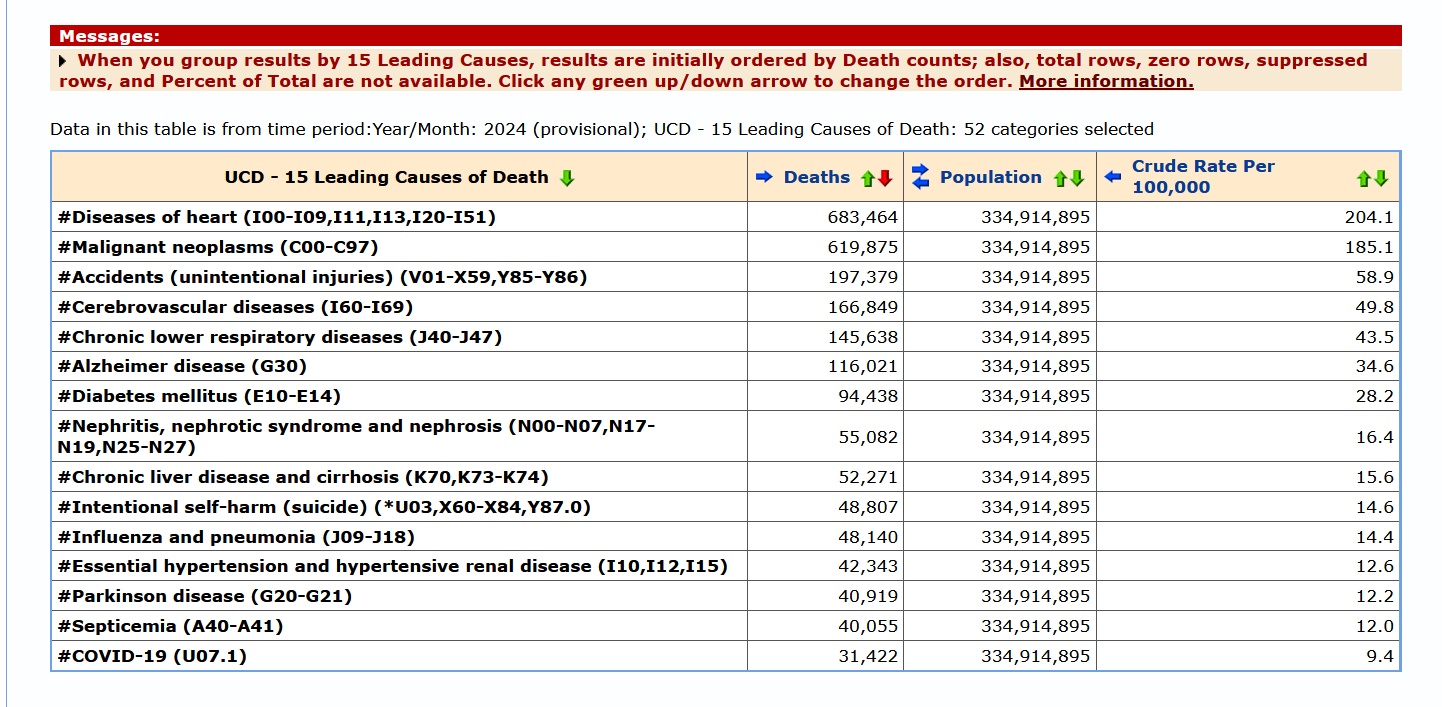Click deaths value 619,875
Image resolution: width=1442 pixels, height=707 pixels.
863,247
